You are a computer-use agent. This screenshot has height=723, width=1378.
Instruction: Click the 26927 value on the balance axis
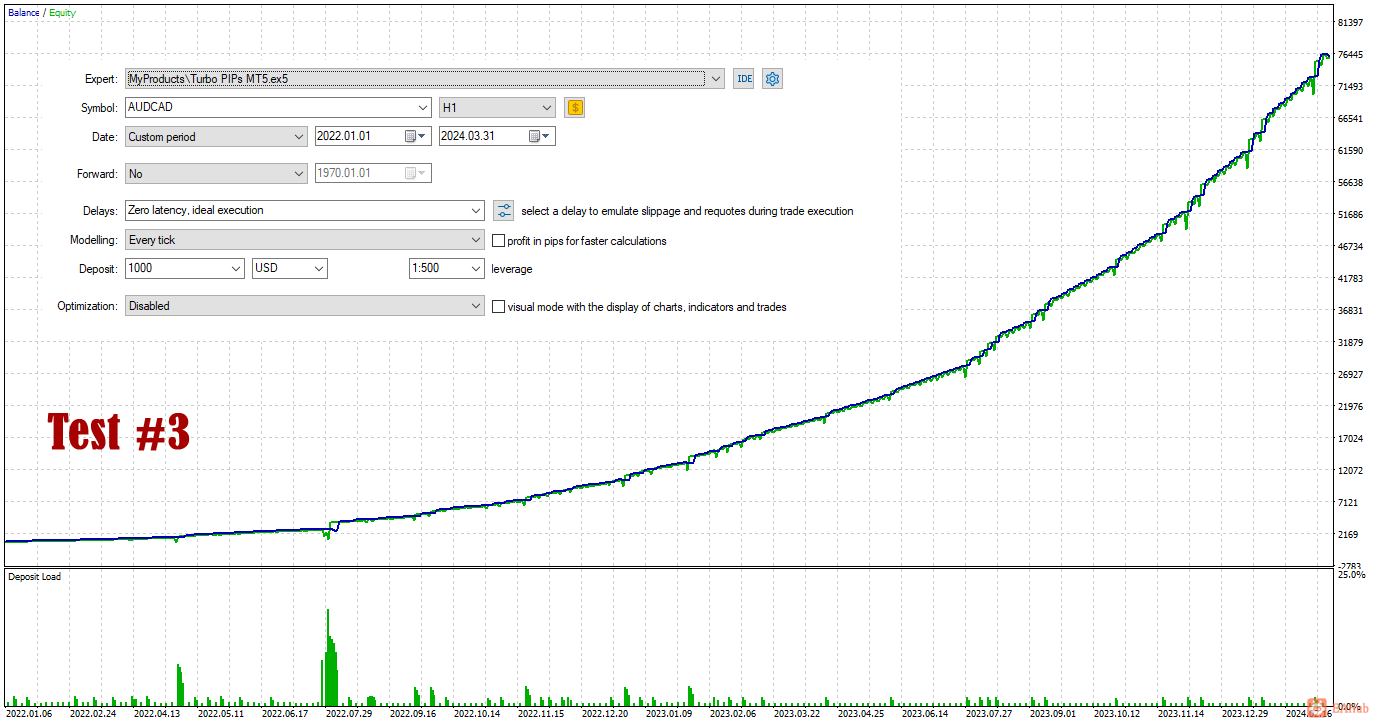tap(1350, 374)
